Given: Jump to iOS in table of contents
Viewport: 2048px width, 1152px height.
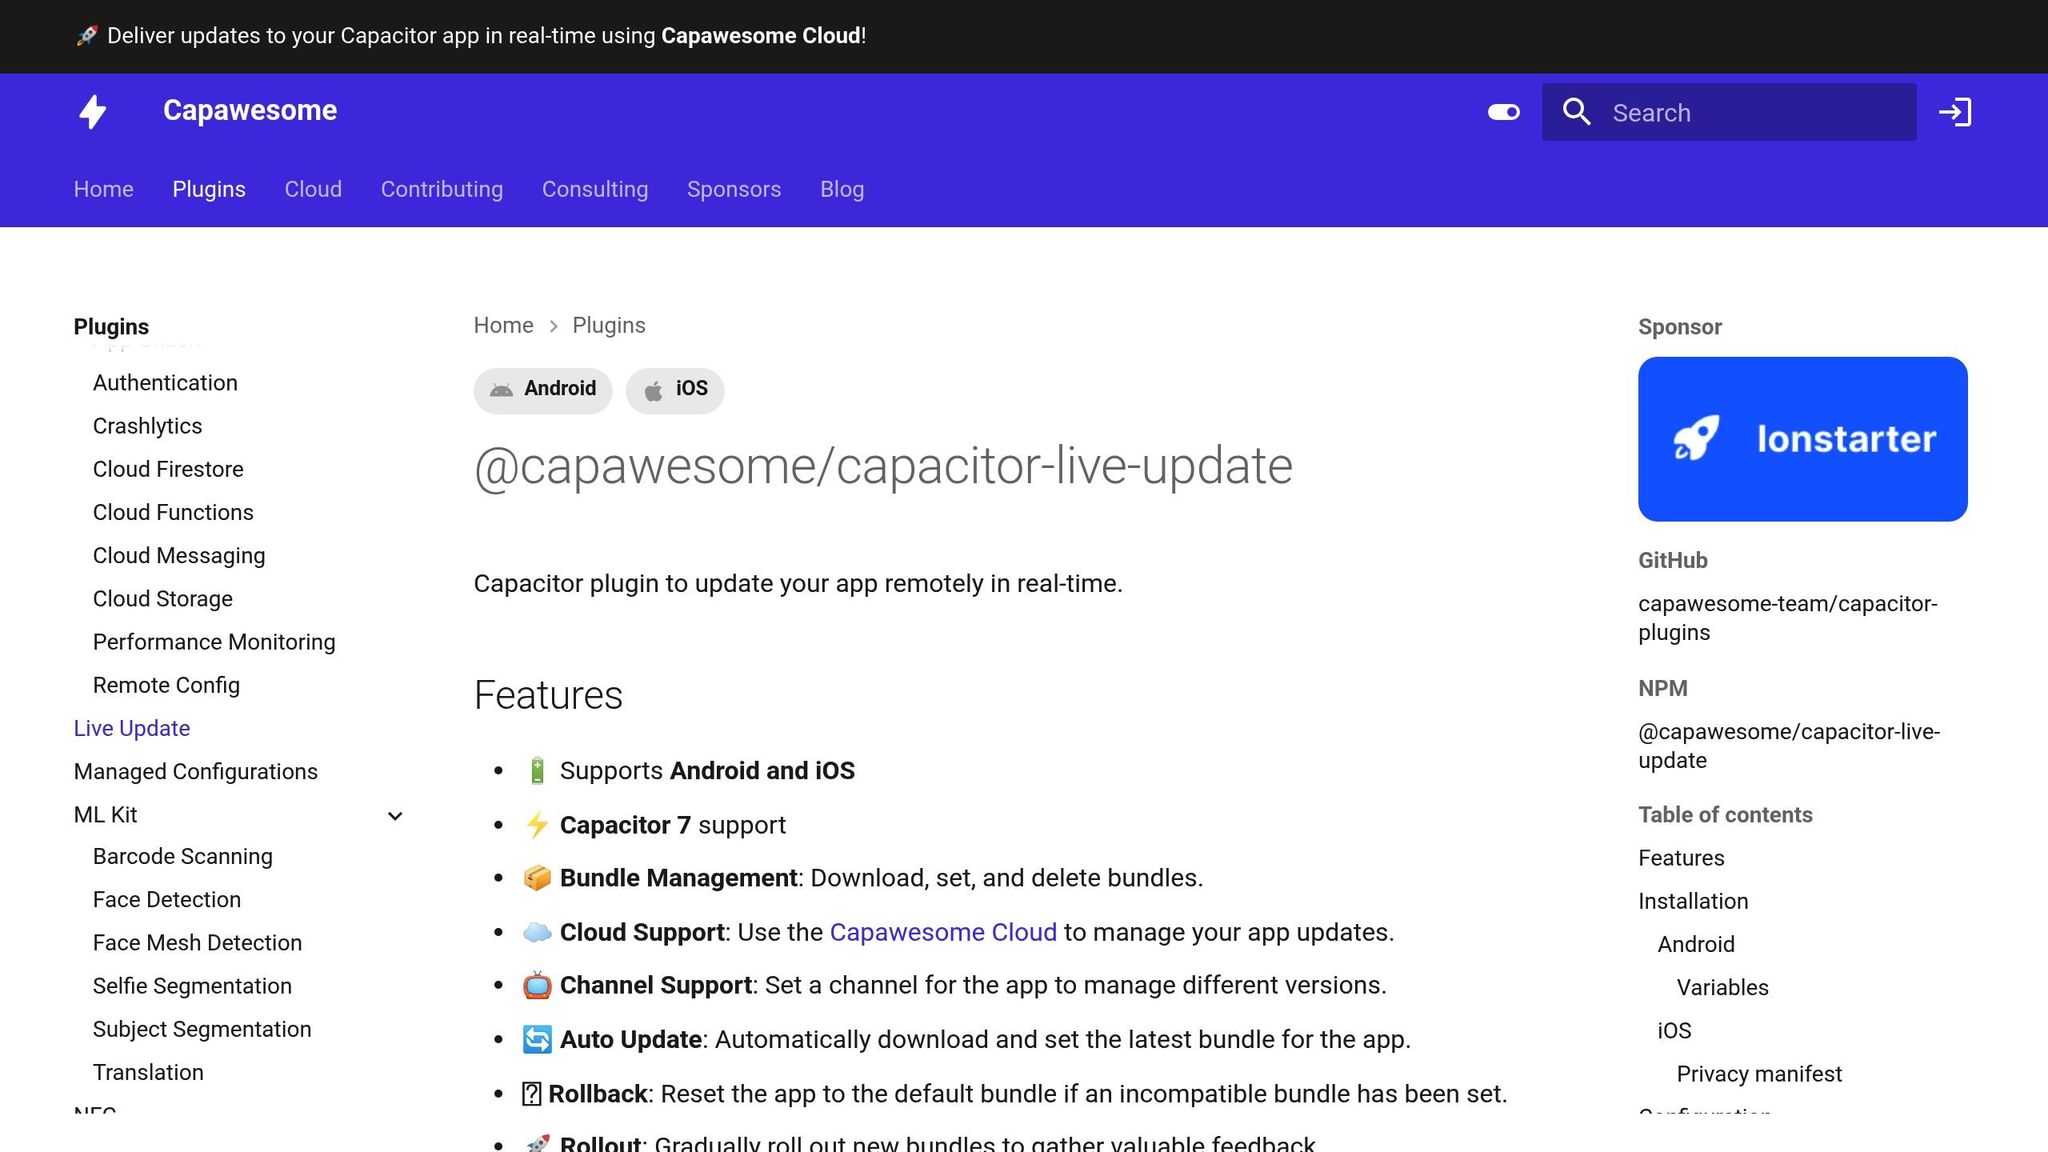Looking at the screenshot, I should 1674,1030.
